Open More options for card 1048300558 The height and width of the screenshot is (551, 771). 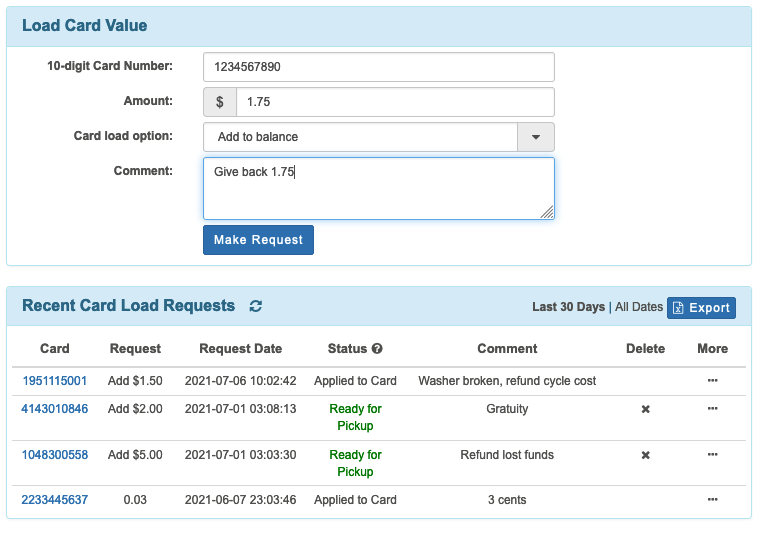pos(712,455)
